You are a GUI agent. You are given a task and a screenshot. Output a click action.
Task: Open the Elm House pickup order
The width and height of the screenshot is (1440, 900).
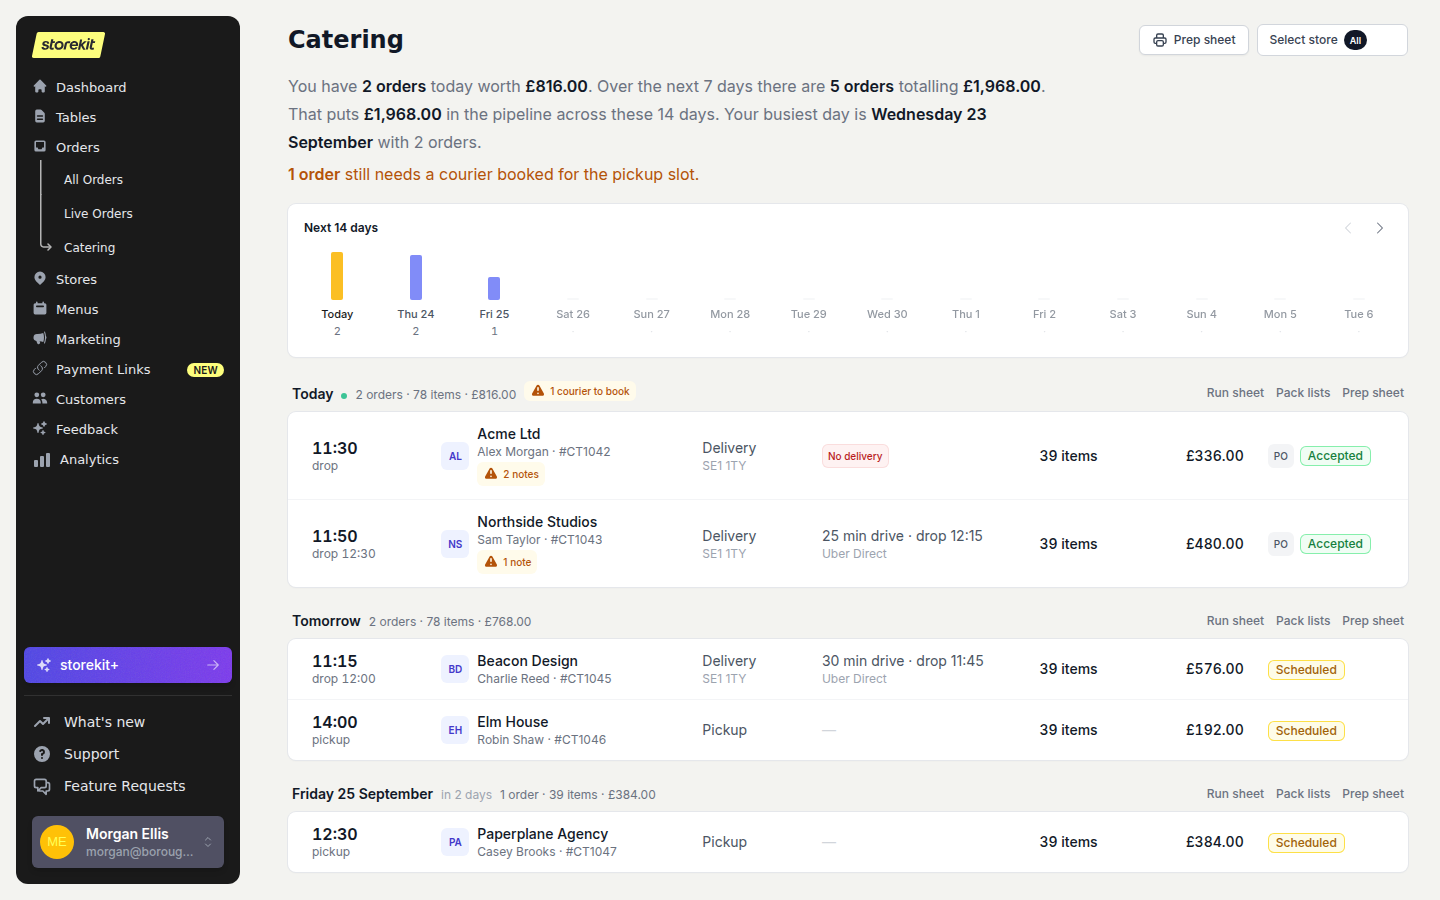(848, 730)
